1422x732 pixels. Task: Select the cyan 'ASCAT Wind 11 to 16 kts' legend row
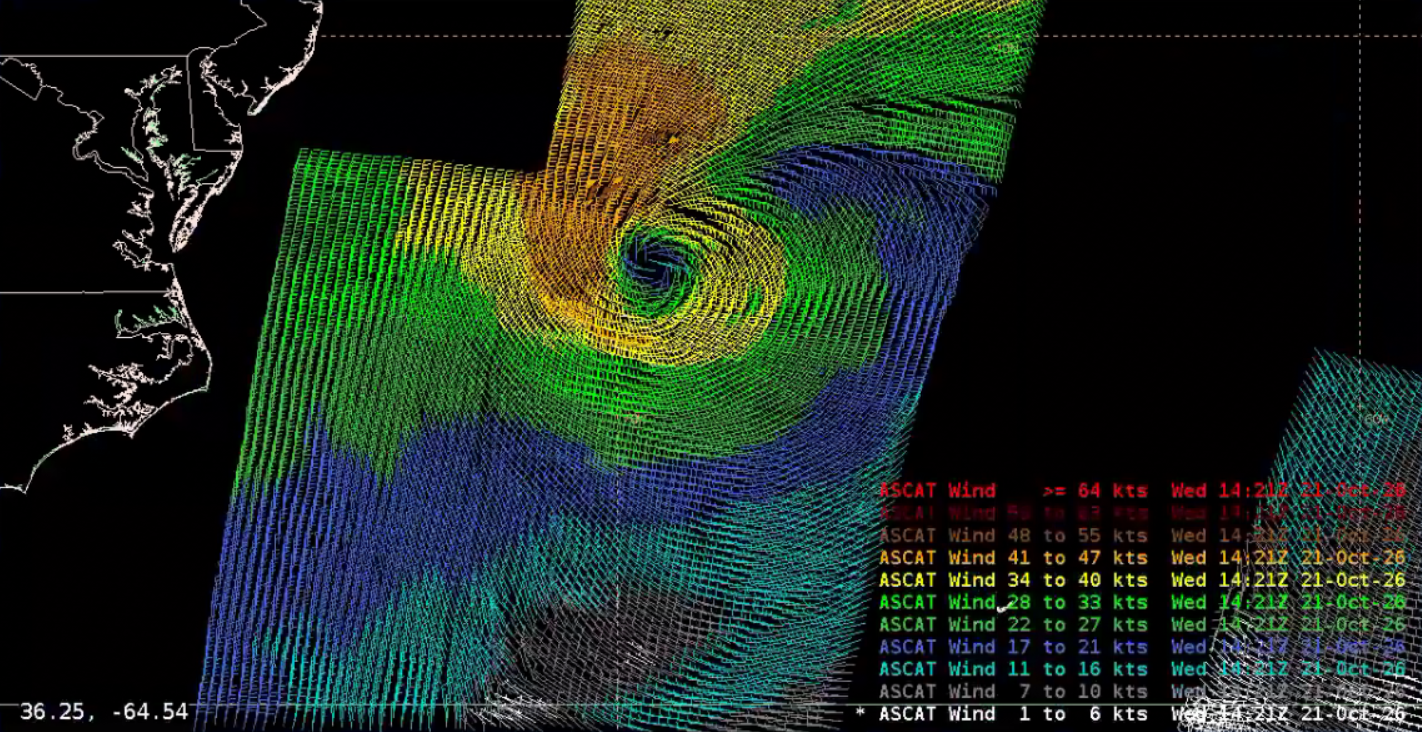(x=1142, y=669)
